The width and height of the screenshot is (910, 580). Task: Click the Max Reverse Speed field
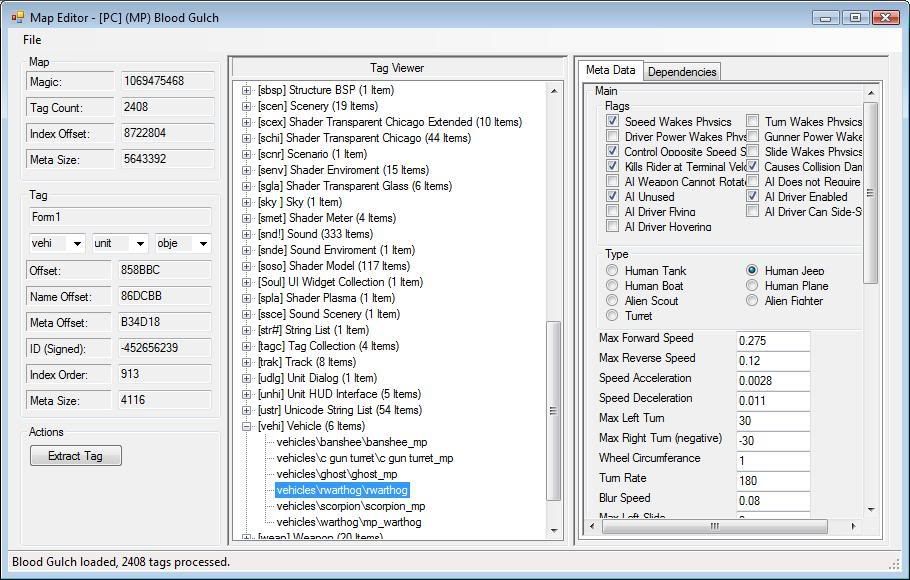tap(773, 361)
